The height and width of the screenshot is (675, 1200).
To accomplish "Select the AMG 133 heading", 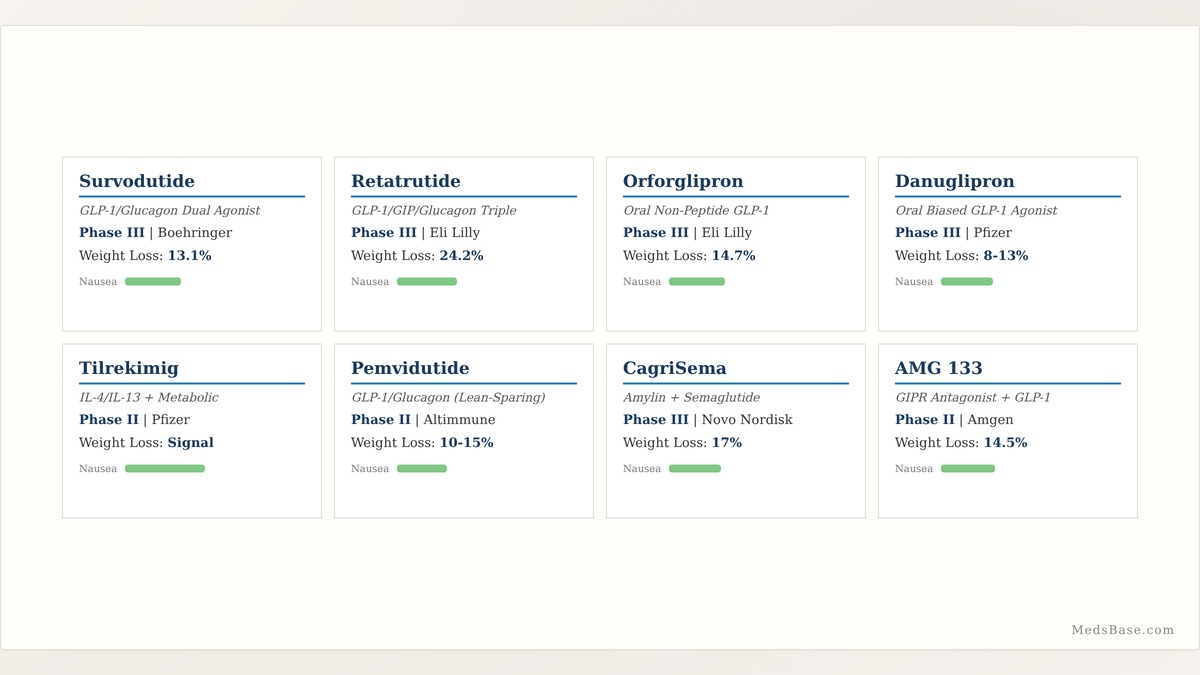I will click(x=939, y=368).
